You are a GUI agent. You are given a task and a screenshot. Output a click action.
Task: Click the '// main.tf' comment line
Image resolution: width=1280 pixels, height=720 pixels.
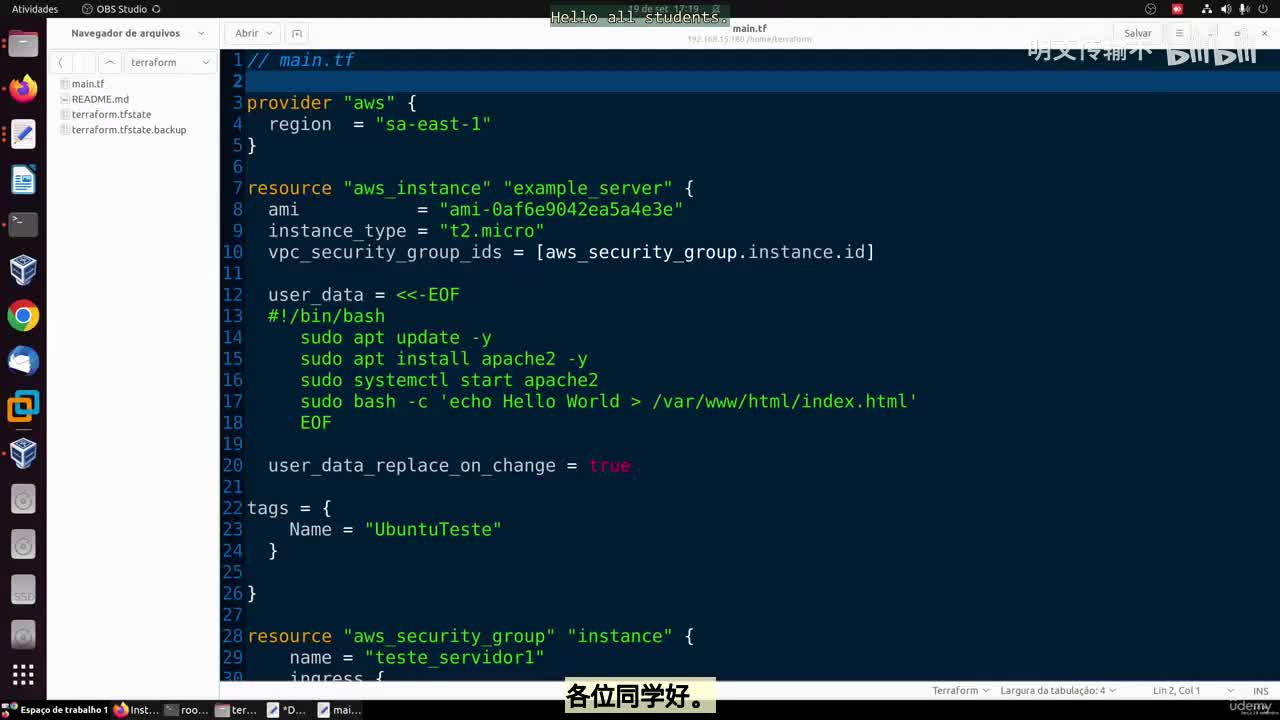(301, 60)
